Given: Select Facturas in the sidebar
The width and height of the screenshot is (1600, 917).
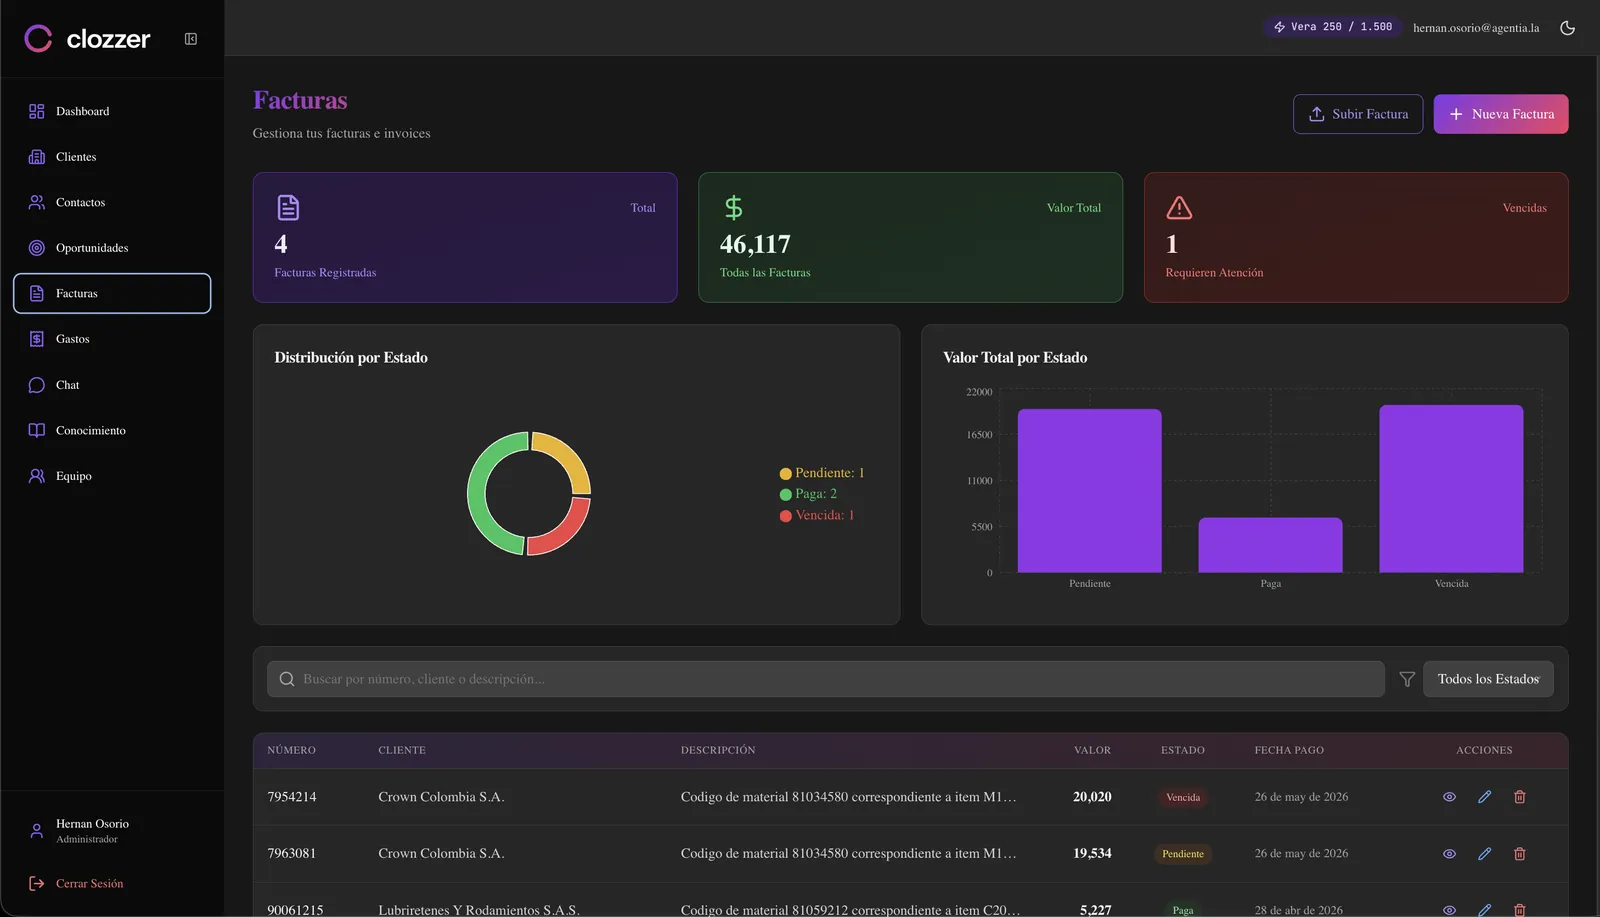Looking at the screenshot, I should (112, 293).
